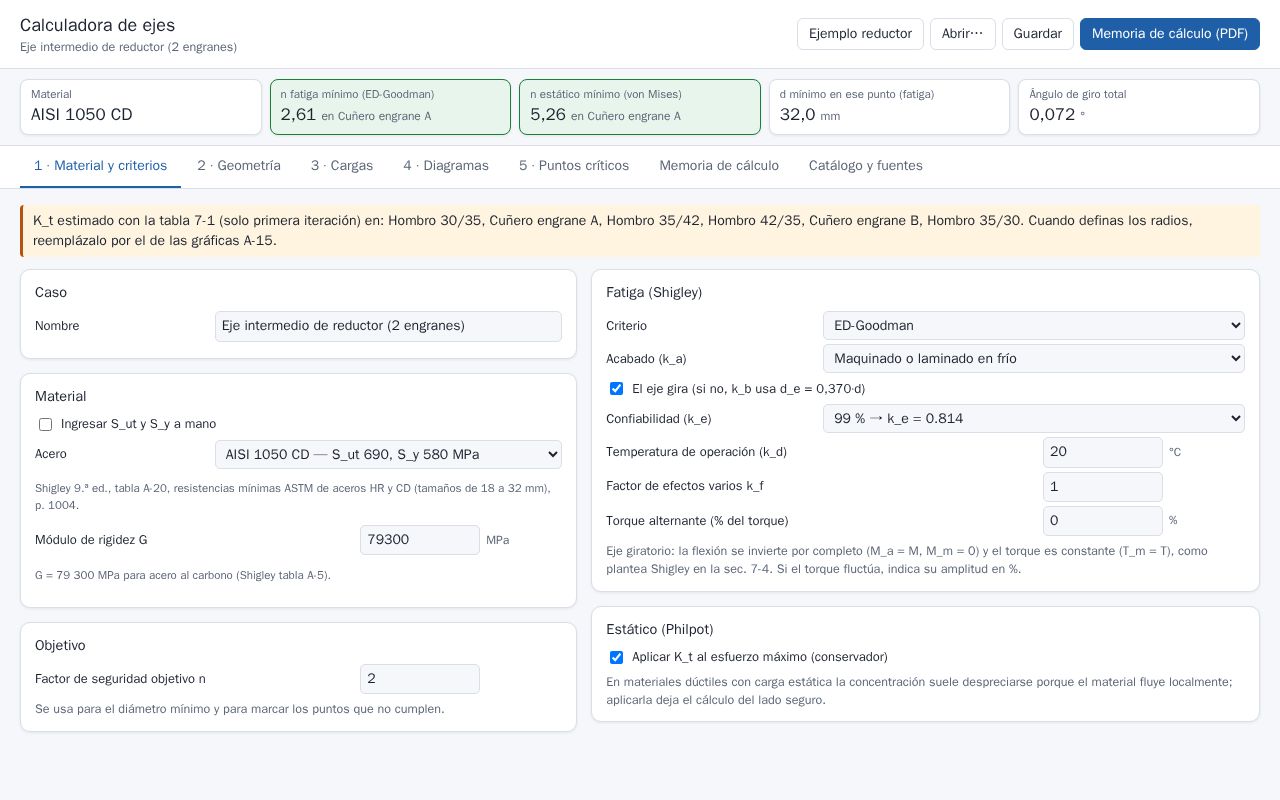Switch to the 2 · Geometría tab
Image resolution: width=1280 pixels, height=800 pixels.
pos(239,166)
